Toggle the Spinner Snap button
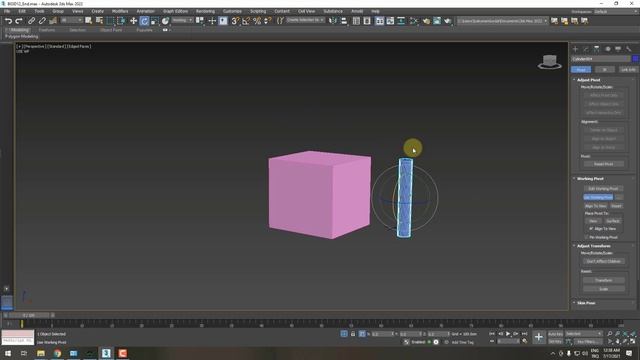The width and height of the screenshot is (640, 360). point(268,21)
